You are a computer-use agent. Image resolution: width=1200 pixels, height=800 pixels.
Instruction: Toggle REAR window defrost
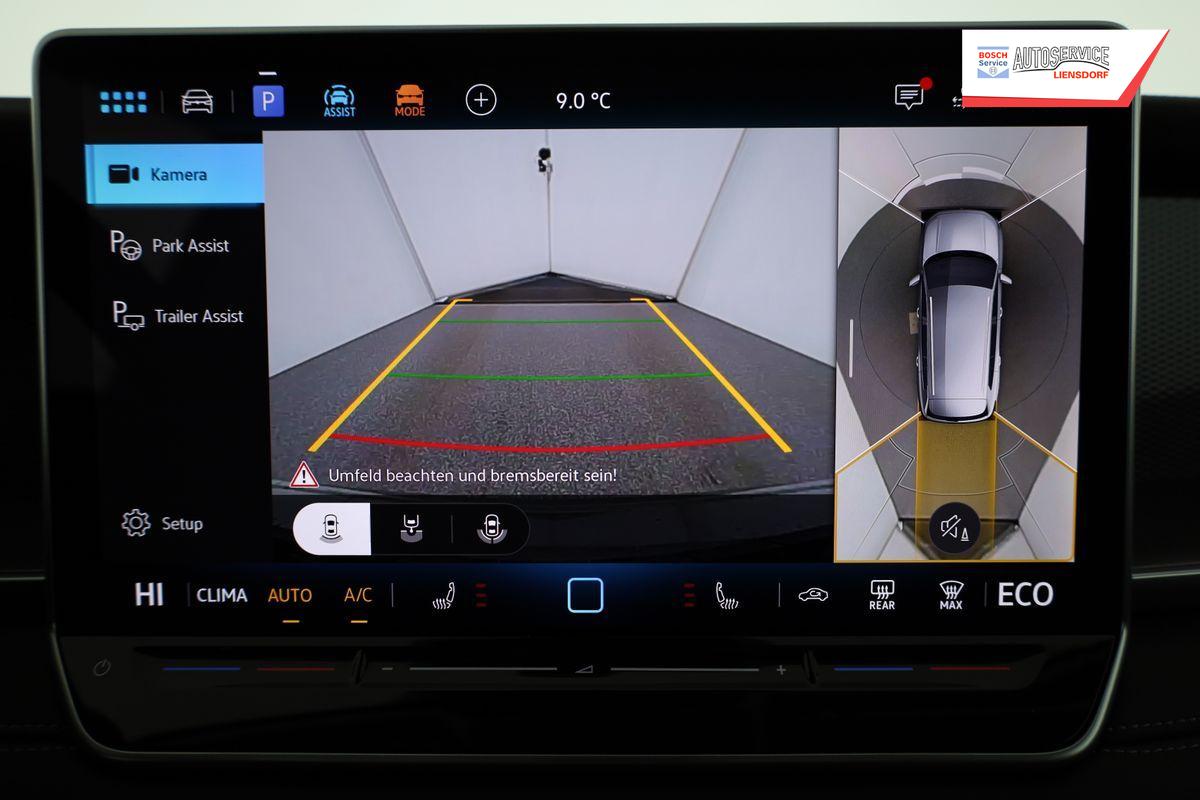point(881,595)
